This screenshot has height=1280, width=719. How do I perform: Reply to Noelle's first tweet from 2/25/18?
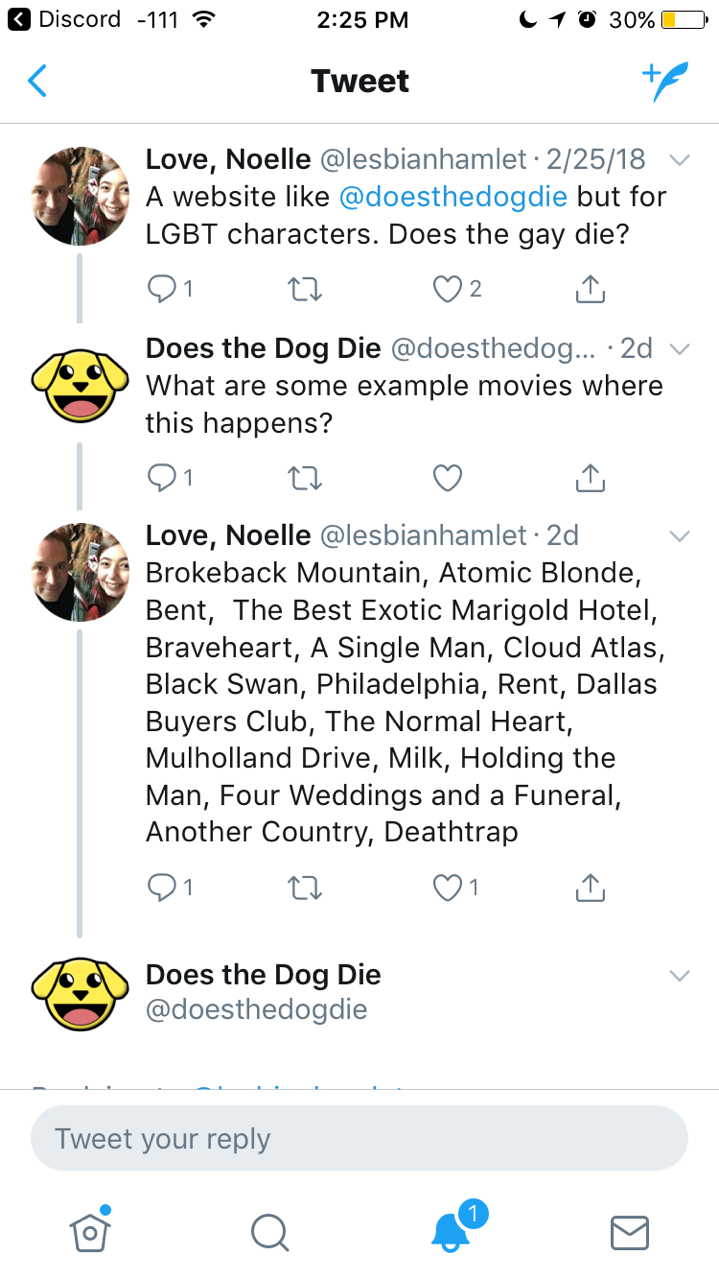point(162,290)
